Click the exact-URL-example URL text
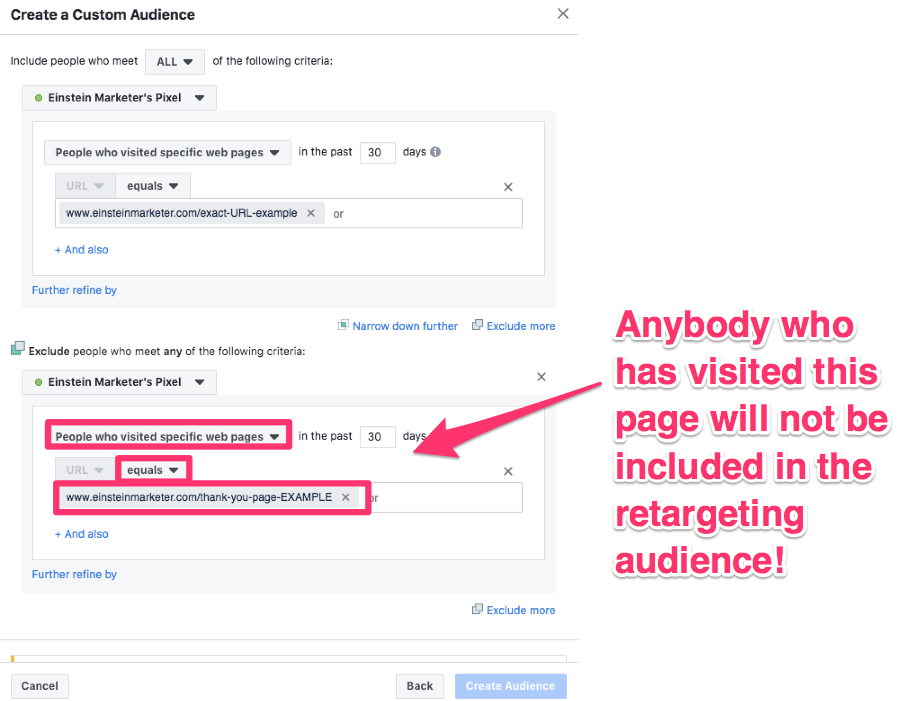 point(182,213)
